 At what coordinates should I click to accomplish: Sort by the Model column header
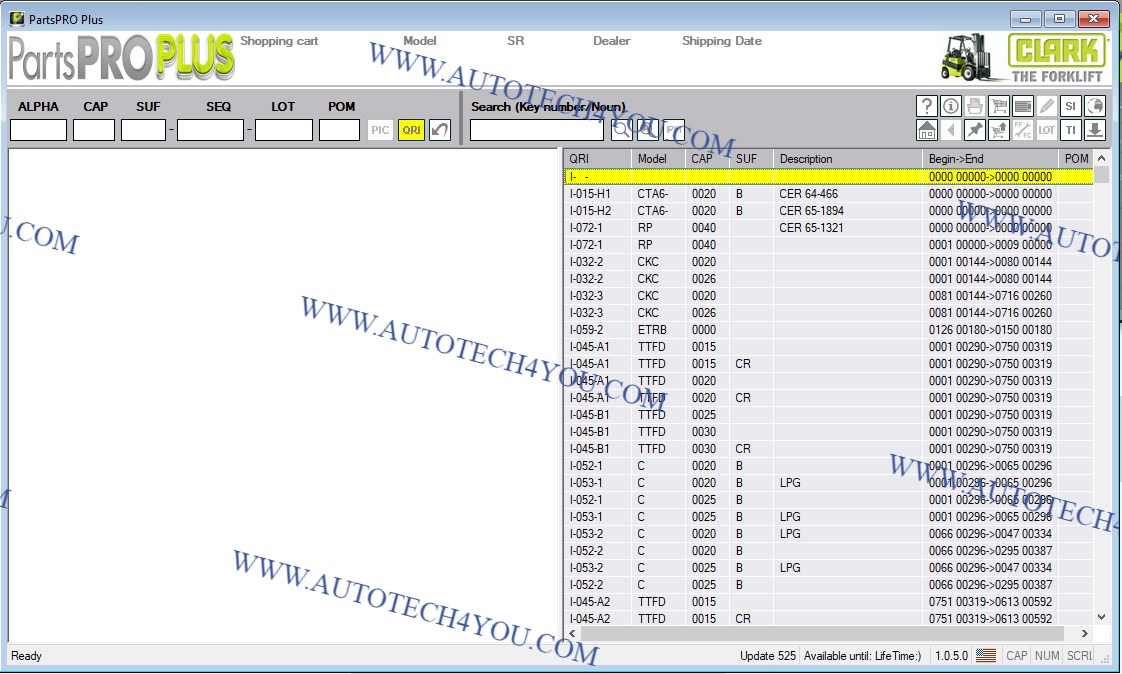click(652, 159)
